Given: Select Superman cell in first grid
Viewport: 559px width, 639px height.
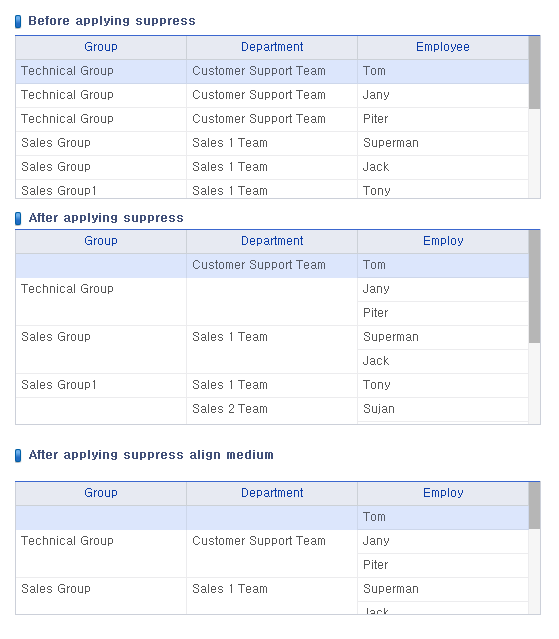Looking at the screenshot, I should pos(443,143).
